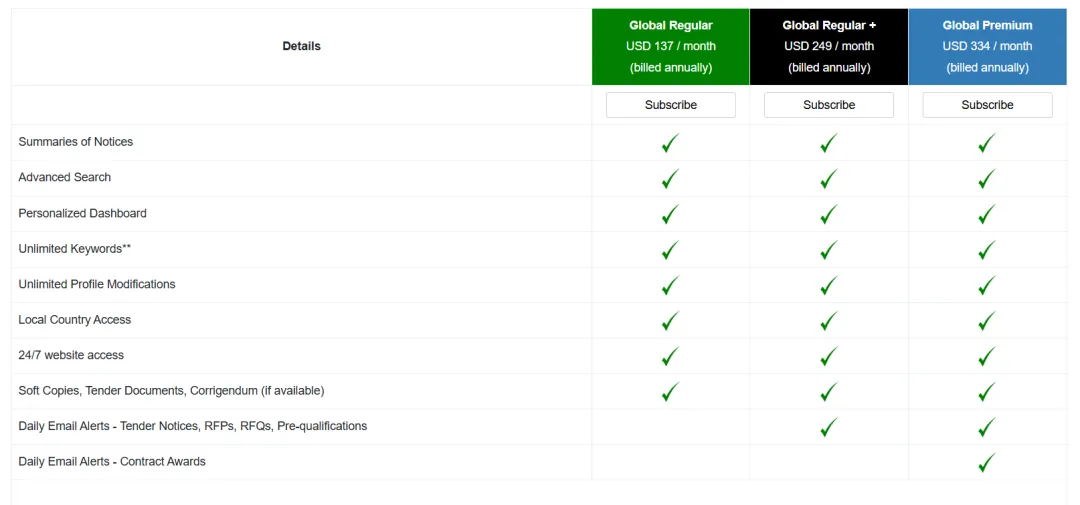Image resolution: width=1080 pixels, height=505 pixels.
Task: Click Global Regular + checkmark for Personalized Dashboard
Action: (828, 214)
